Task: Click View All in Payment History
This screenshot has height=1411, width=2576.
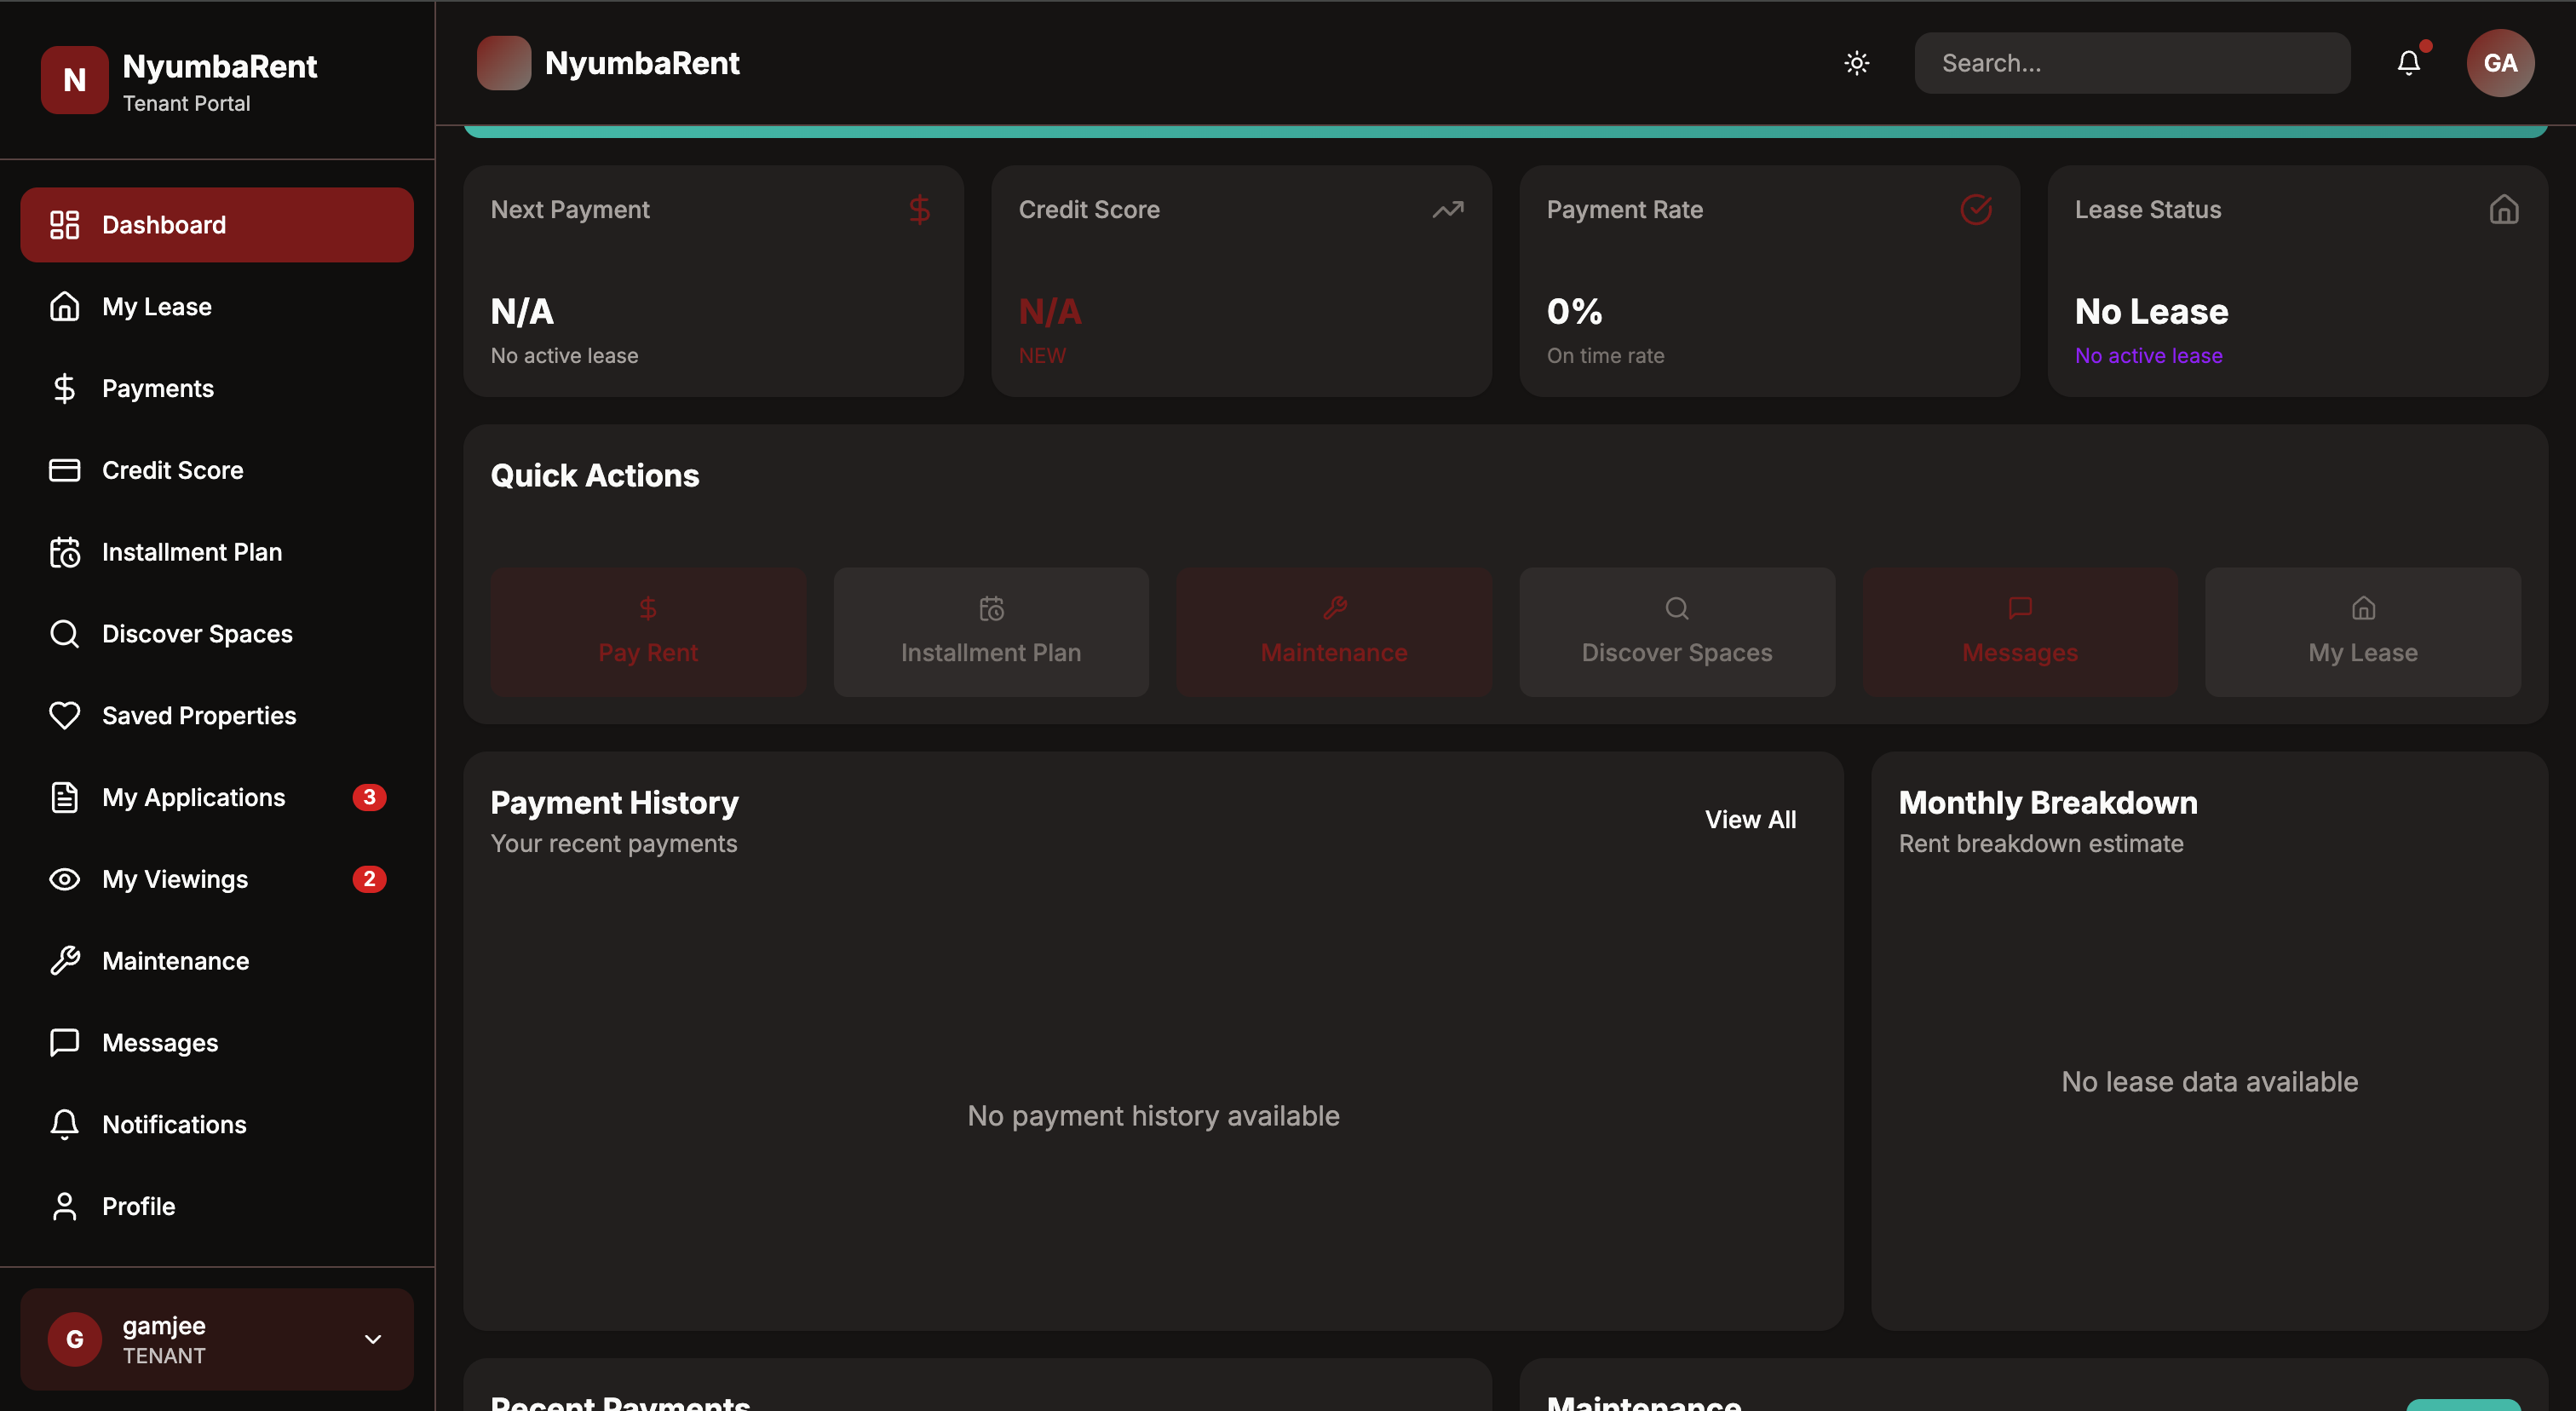Action: pos(1750,819)
